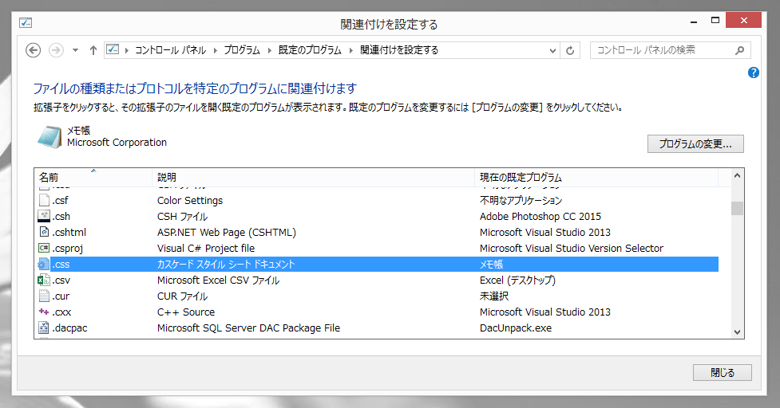The image size is (780, 408).
Task: Minimize the 関連付けを設定する window
Action: pyautogui.click(x=694, y=21)
